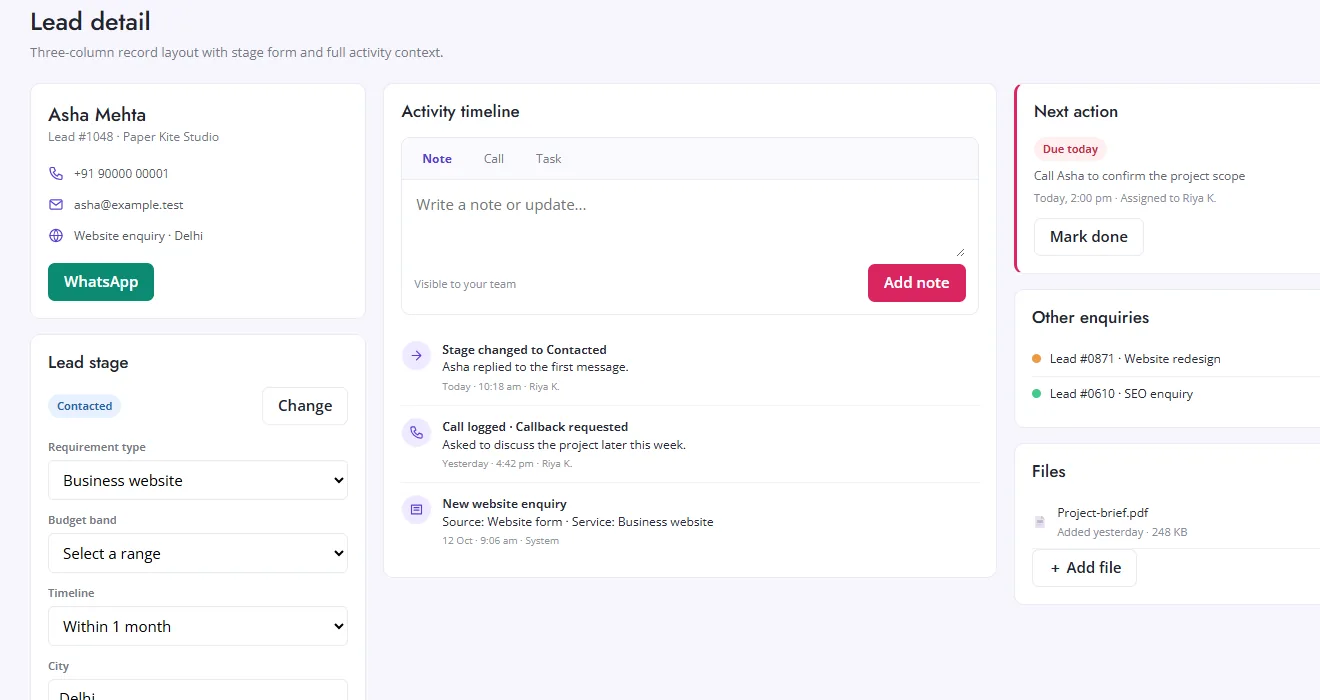Click Added yesterday · 248 KB text
The width and height of the screenshot is (1320, 700).
pos(1122,532)
